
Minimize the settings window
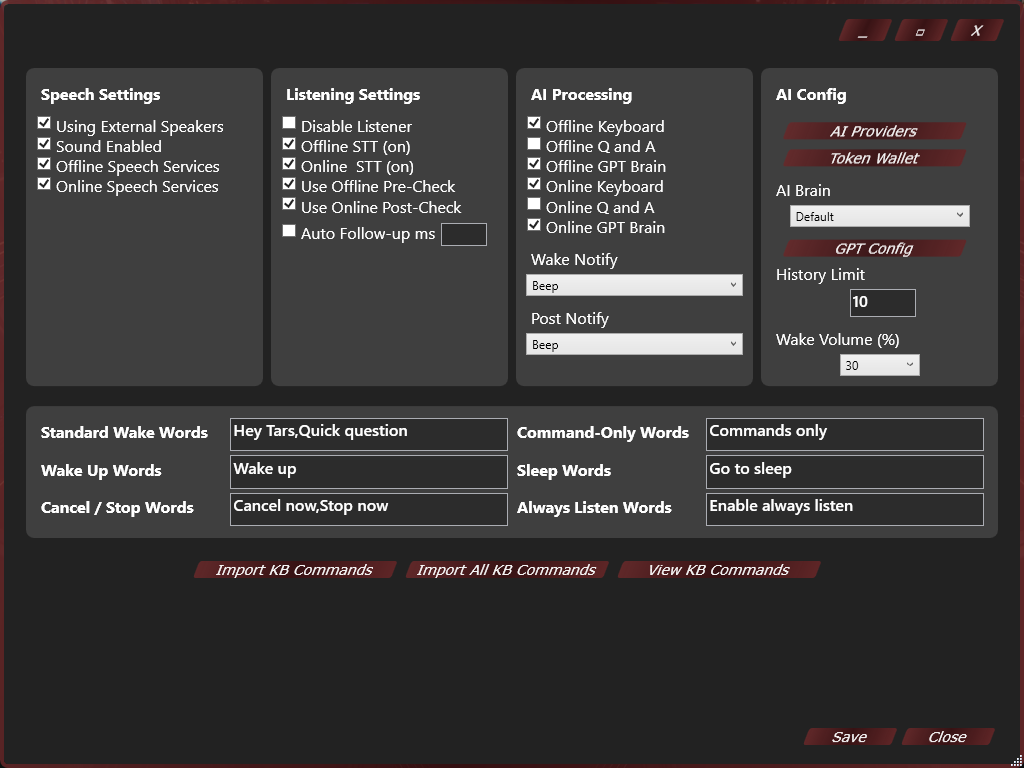[862, 31]
